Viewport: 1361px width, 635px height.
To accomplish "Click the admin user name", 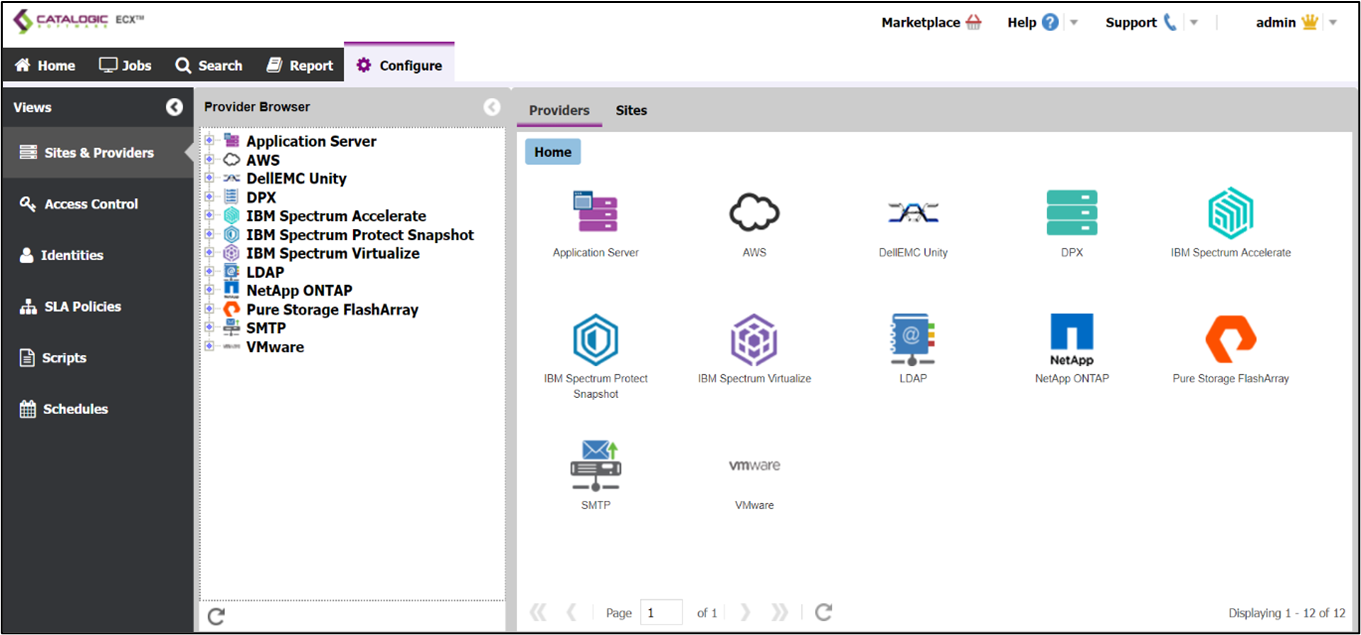I will coord(1276,22).
